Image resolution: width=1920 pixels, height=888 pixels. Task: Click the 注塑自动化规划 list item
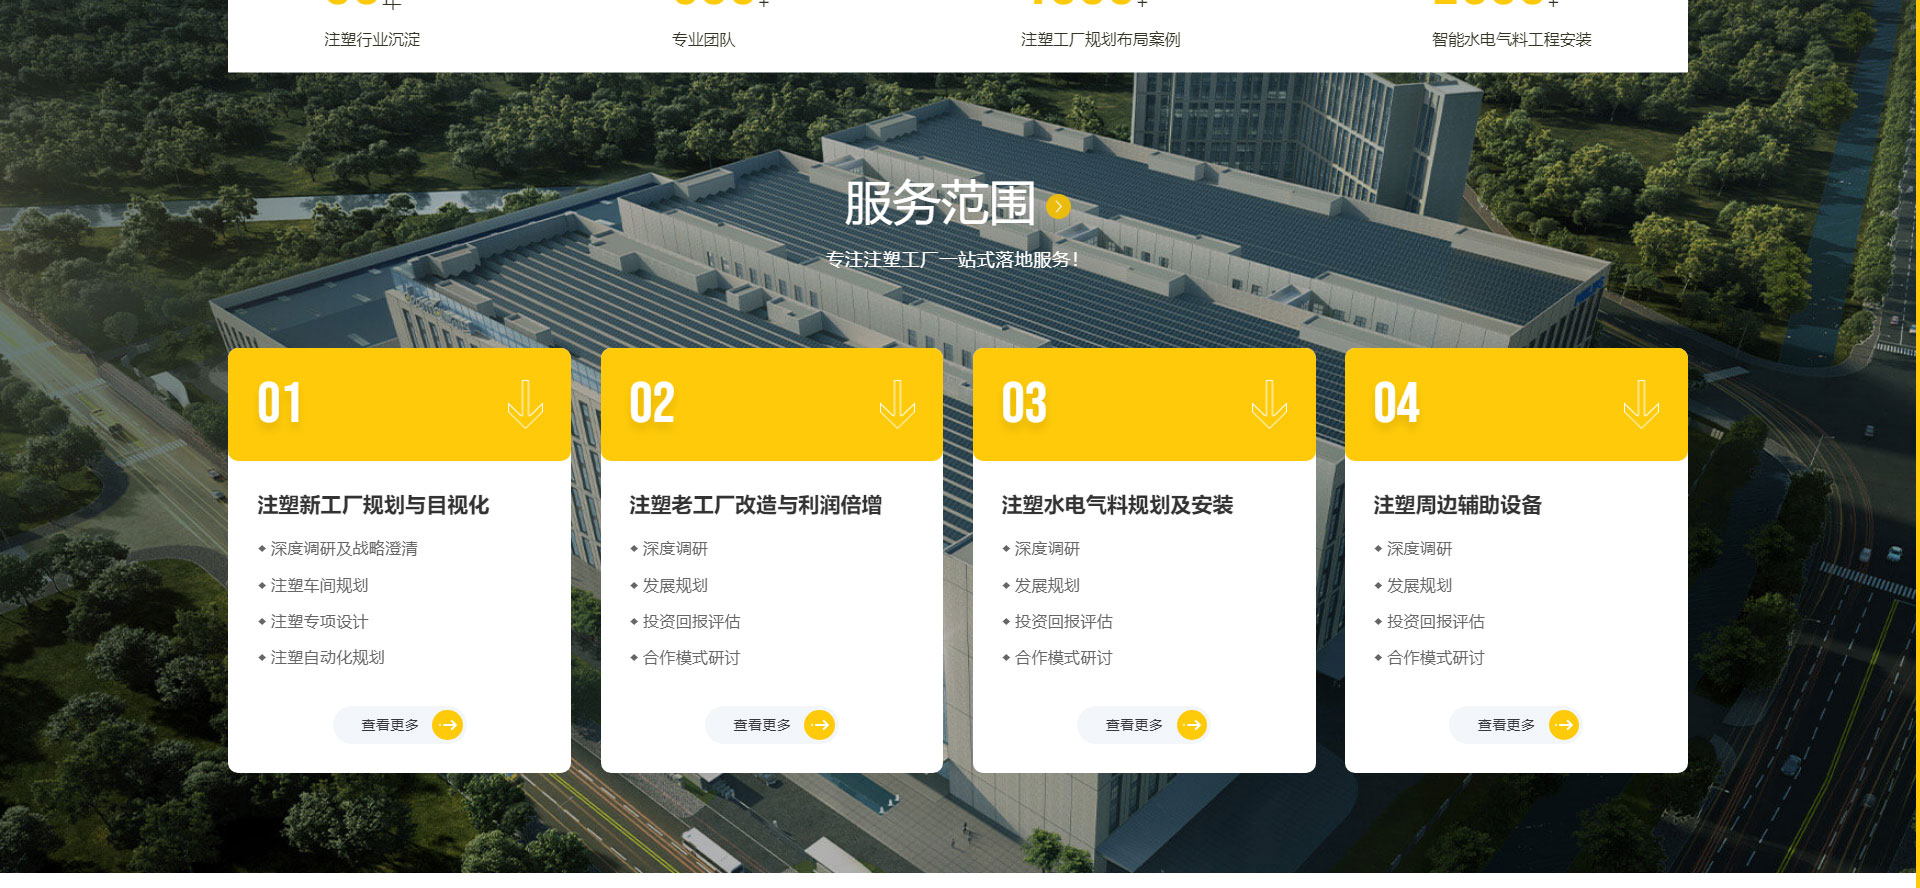tap(327, 658)
